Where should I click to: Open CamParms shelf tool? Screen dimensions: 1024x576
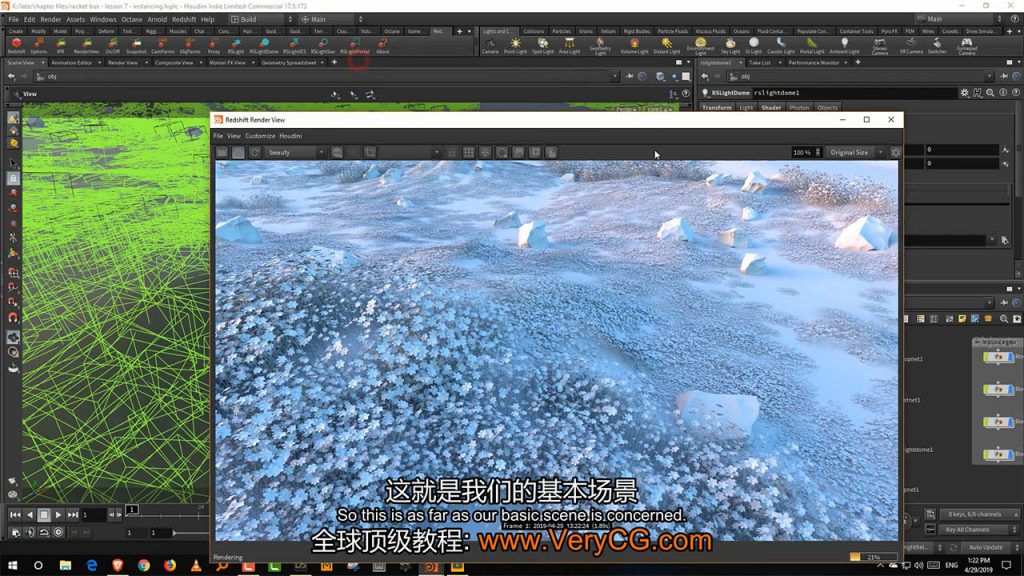[163, 45]
